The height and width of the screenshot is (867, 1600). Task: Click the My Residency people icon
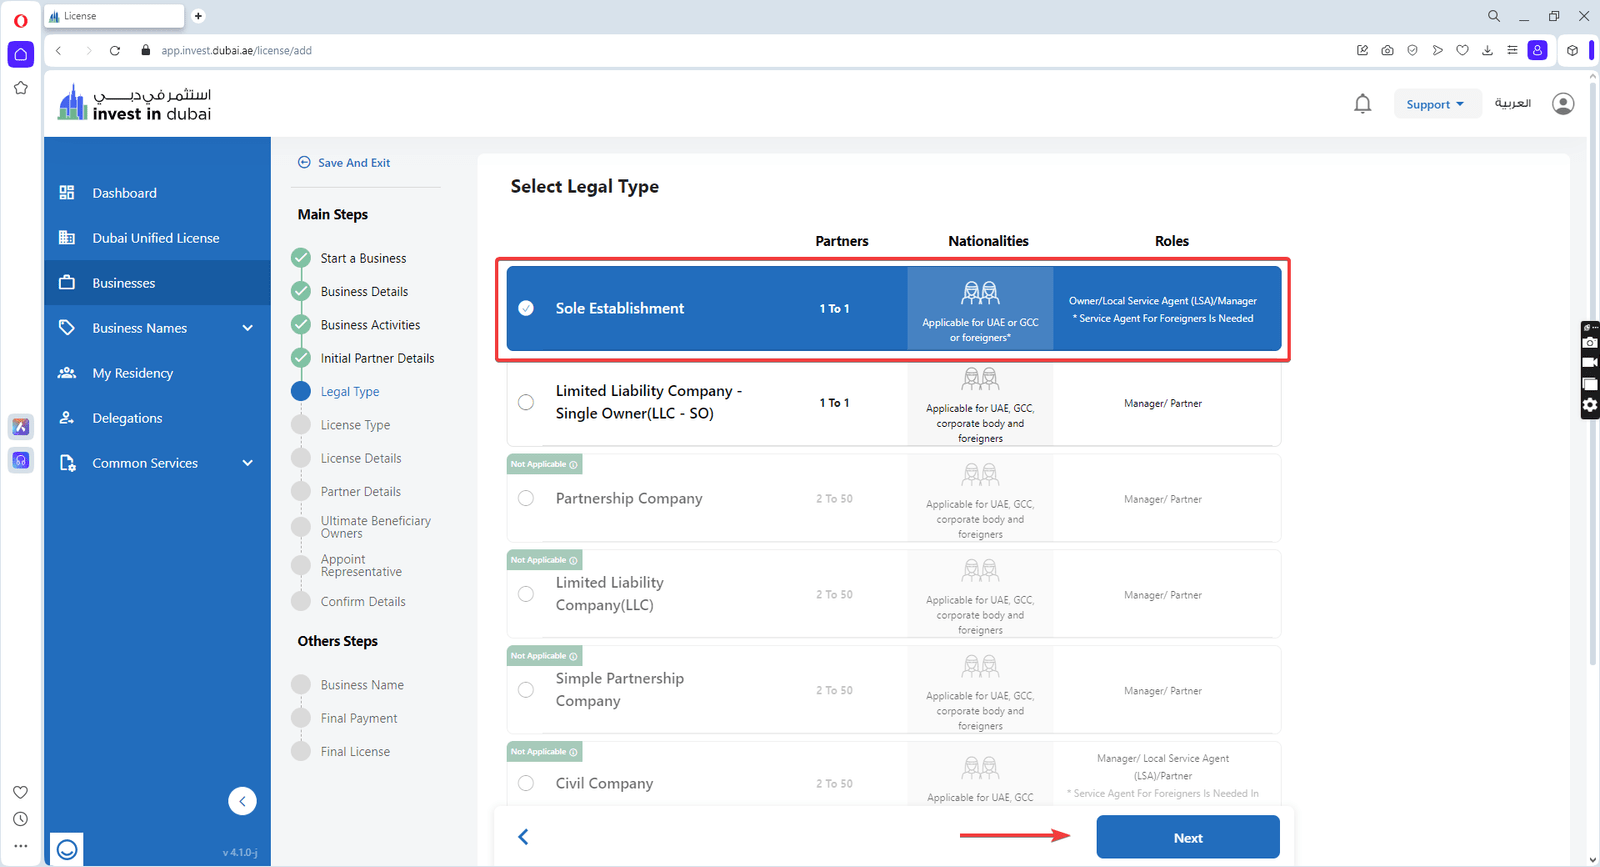67,372
